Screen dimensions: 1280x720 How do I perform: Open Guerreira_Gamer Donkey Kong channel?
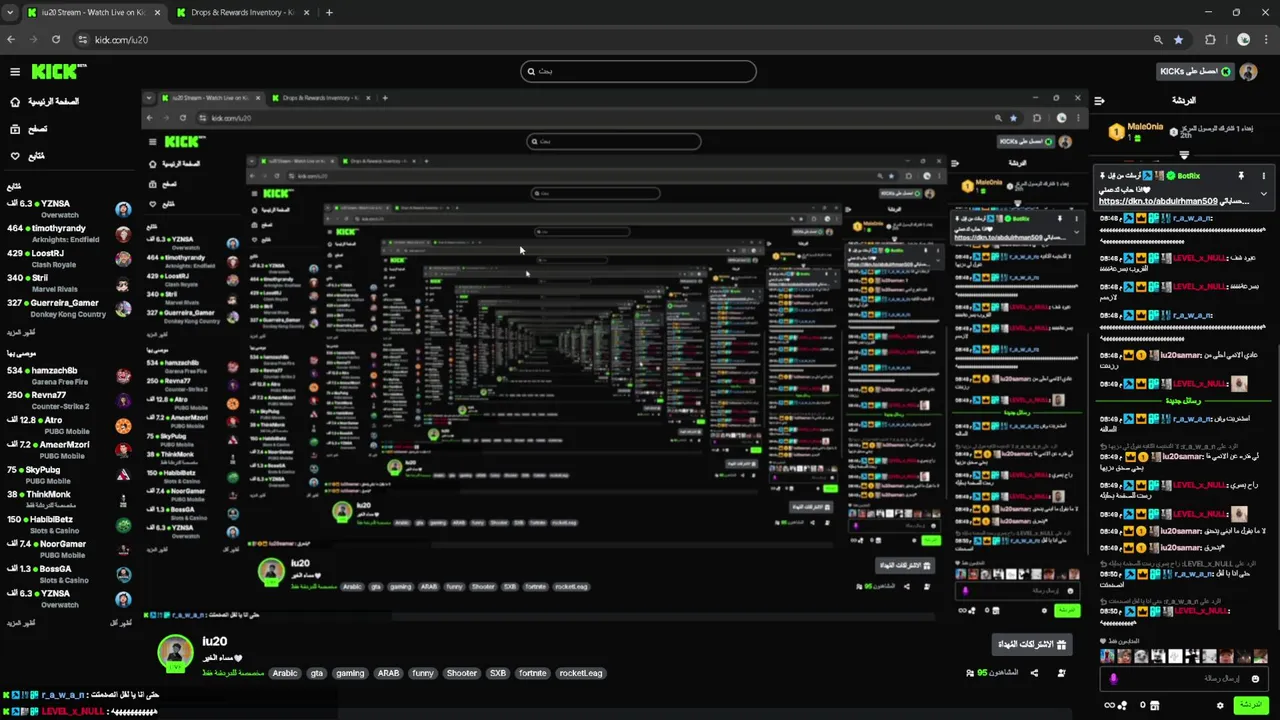point(68,308)
